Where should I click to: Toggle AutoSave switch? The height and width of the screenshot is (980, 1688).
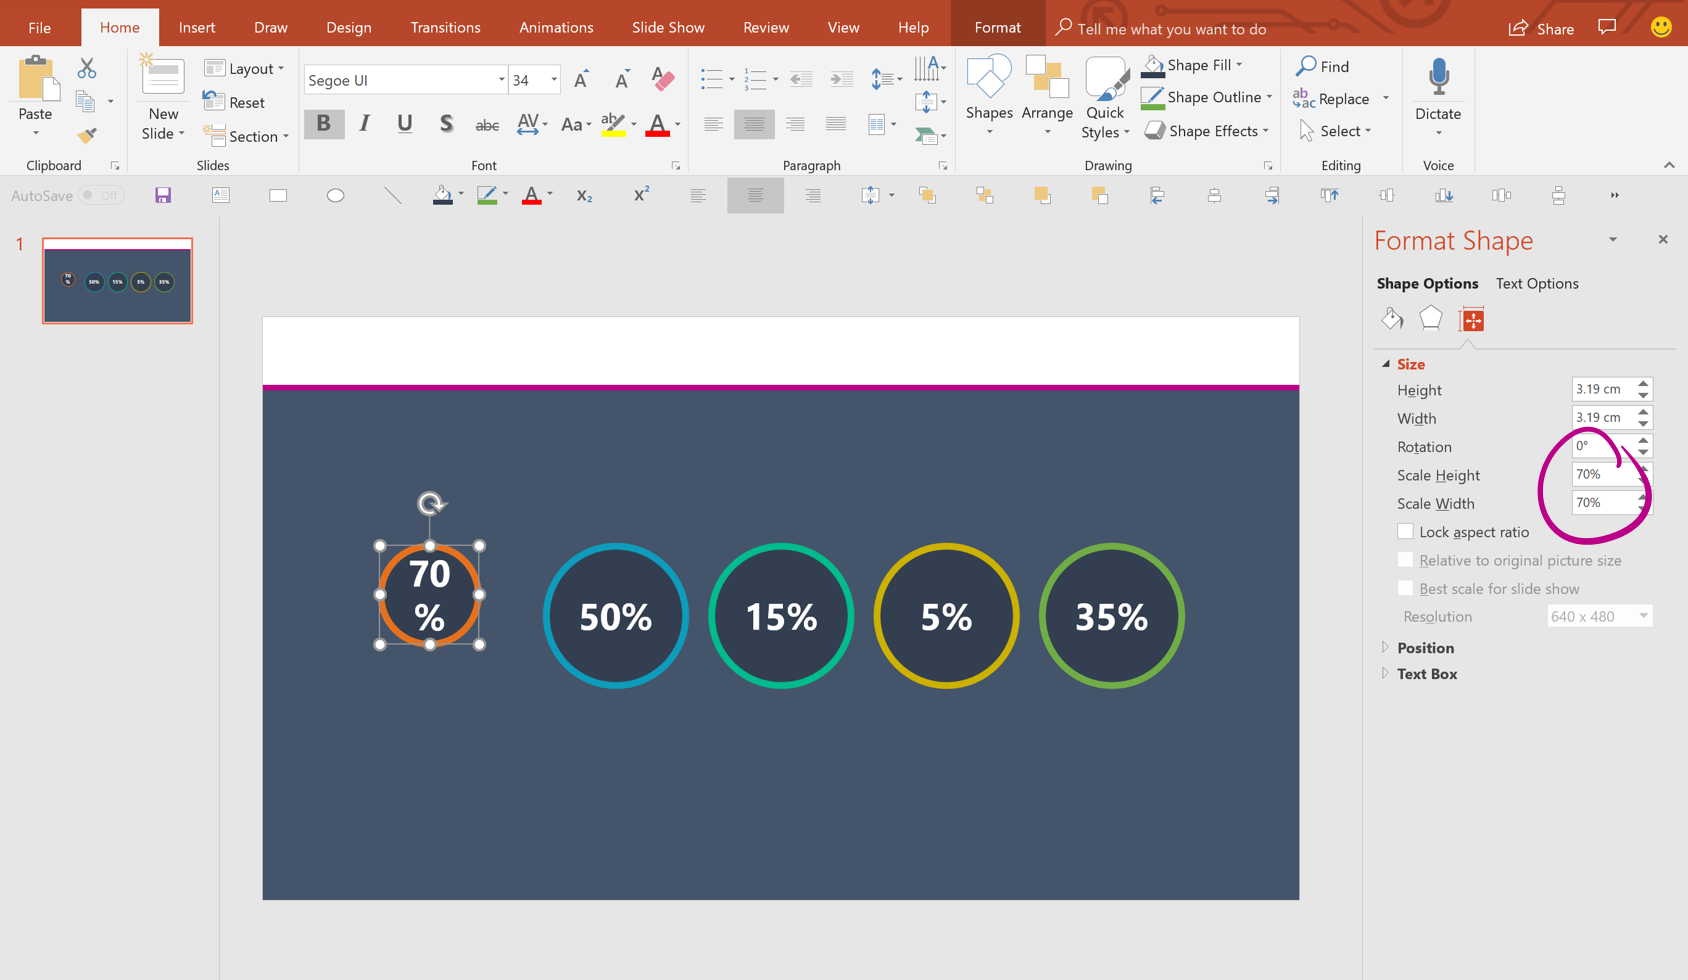[x=101, y=195]
